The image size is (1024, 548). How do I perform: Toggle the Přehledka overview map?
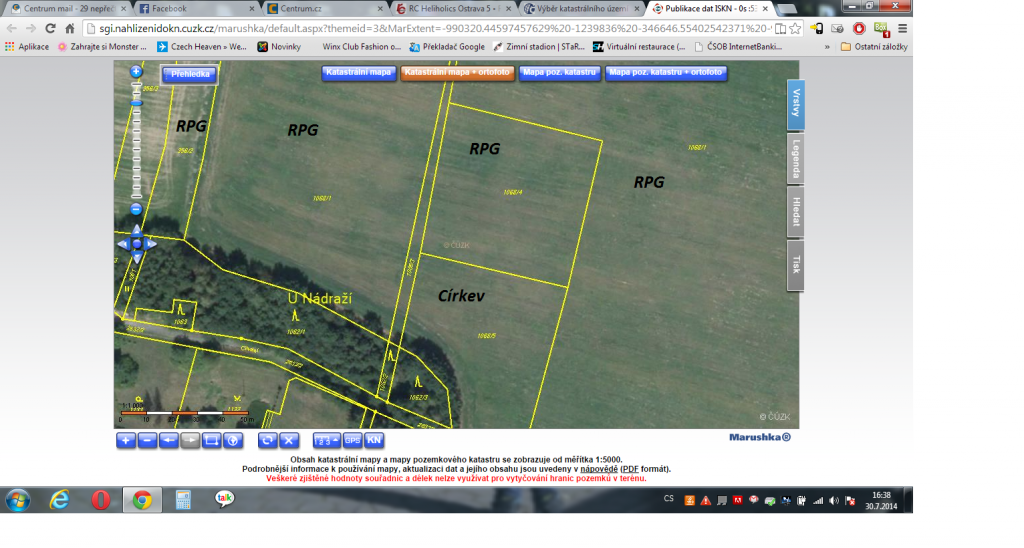click(x=190, y=74)
